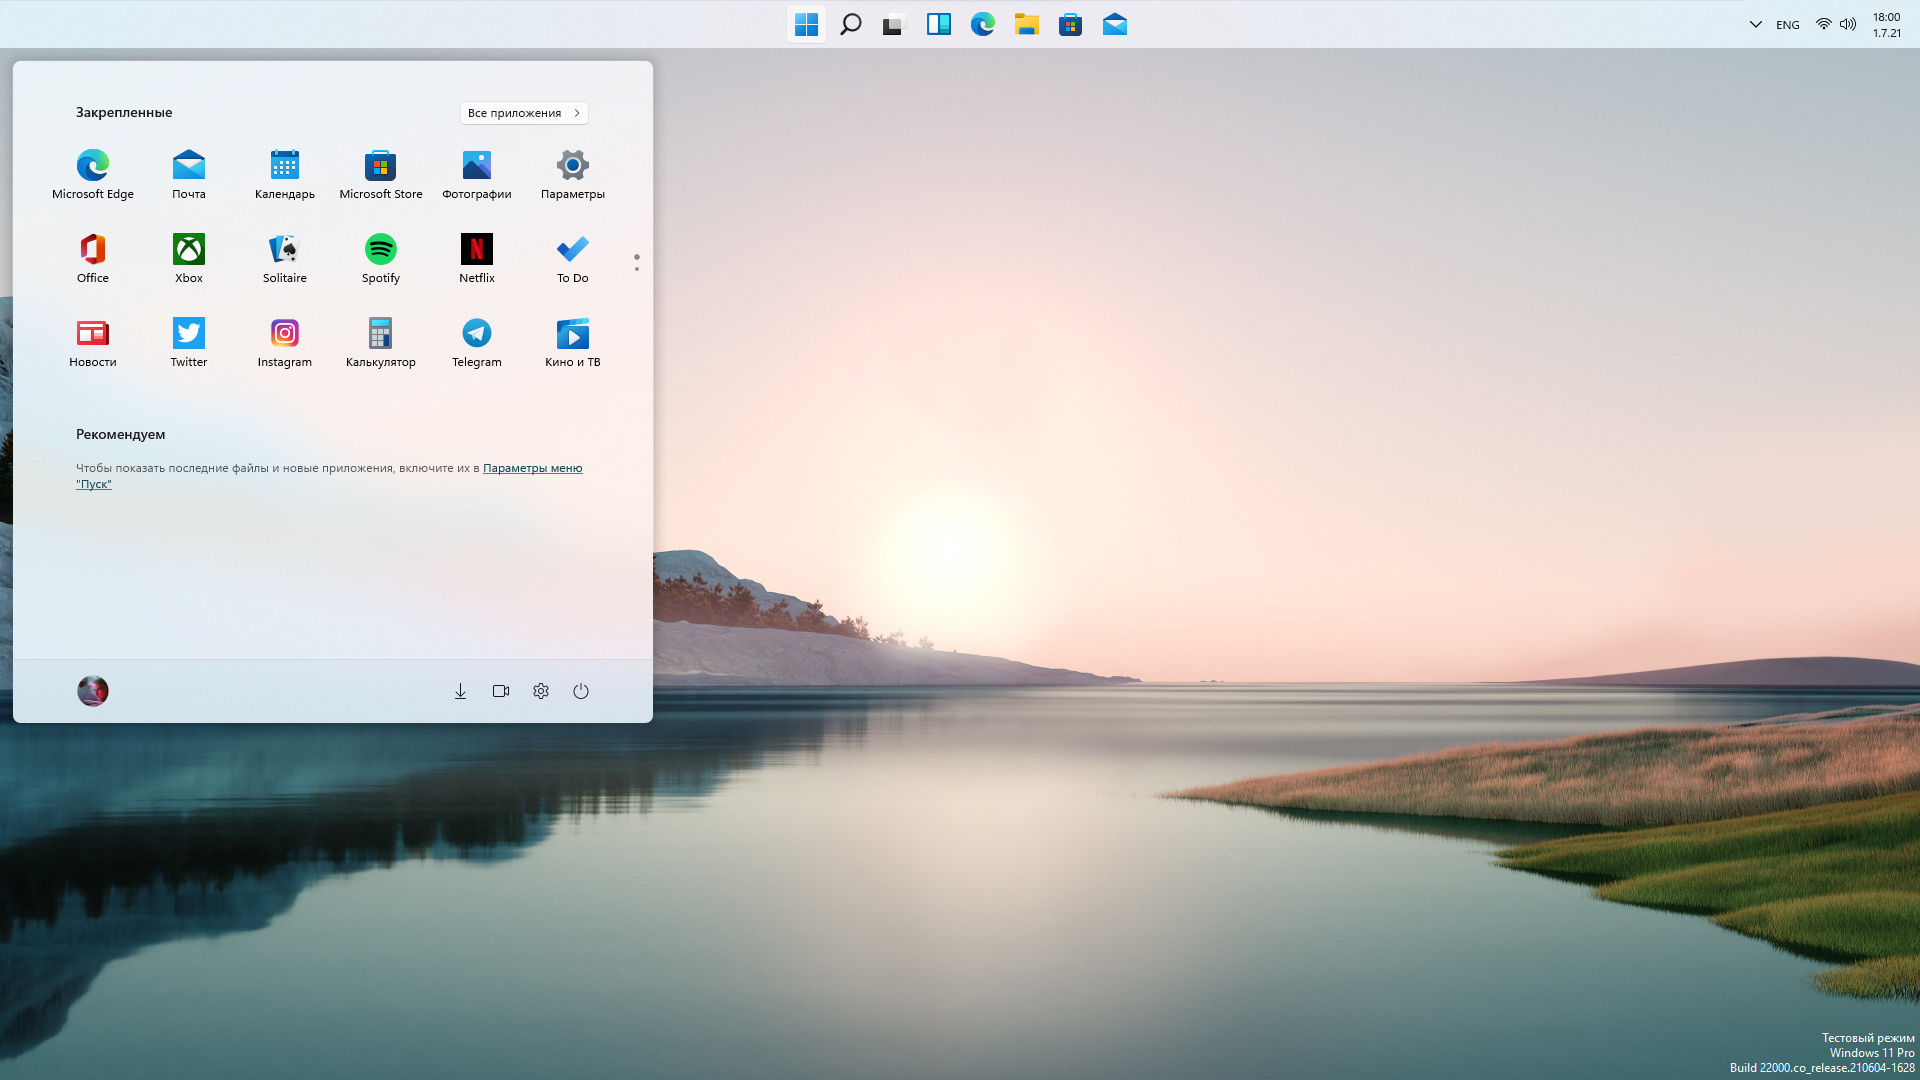Toggle volume mute in system tray
Screen dimensions: 1920x1080
coord(1847,24)
